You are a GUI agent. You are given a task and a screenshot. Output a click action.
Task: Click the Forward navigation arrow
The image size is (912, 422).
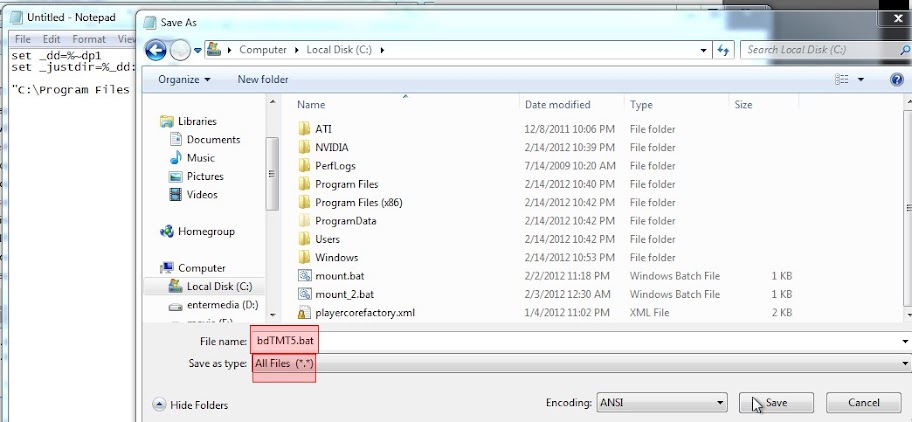tap(180, 50)
